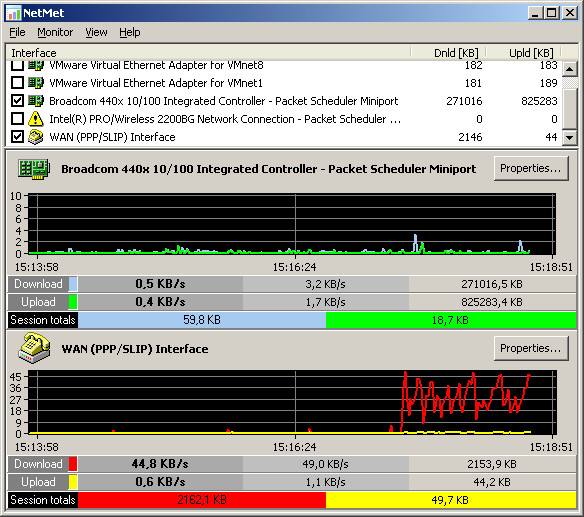Click WAN Upload yellow color swatch

pyautogui.click(x=73, y=482)
